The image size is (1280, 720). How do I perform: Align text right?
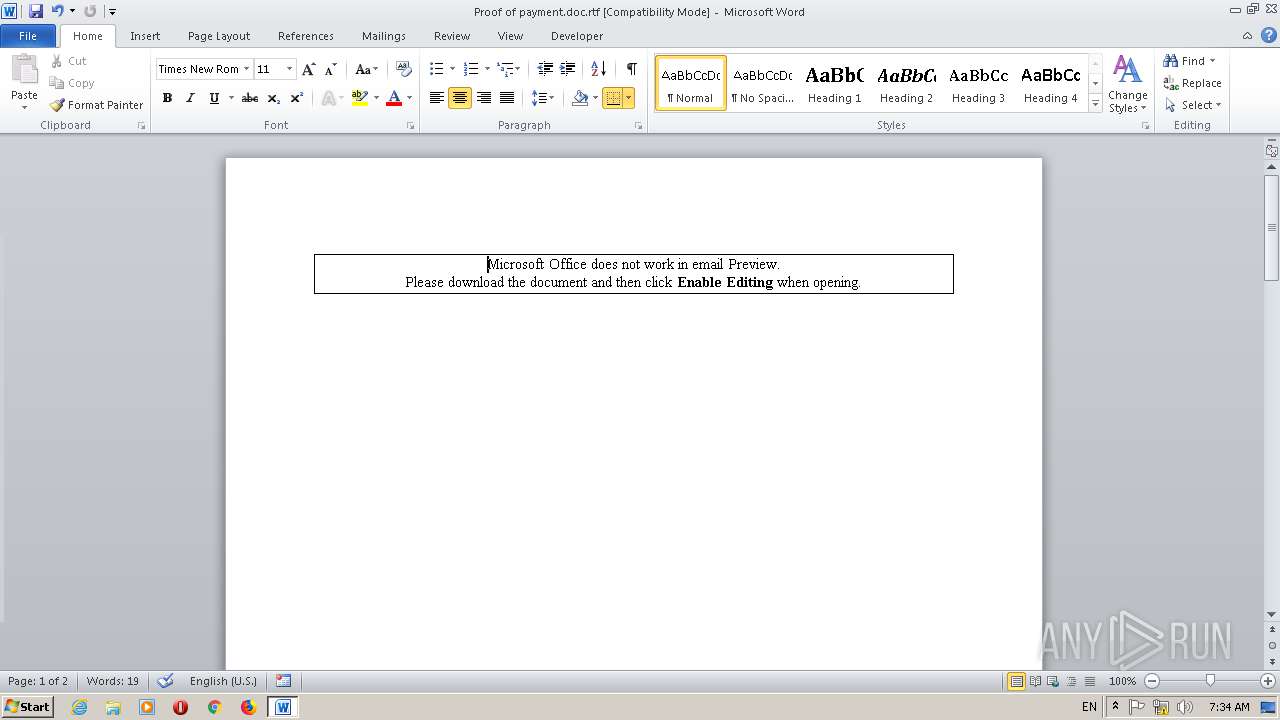(x=484, y=98)
